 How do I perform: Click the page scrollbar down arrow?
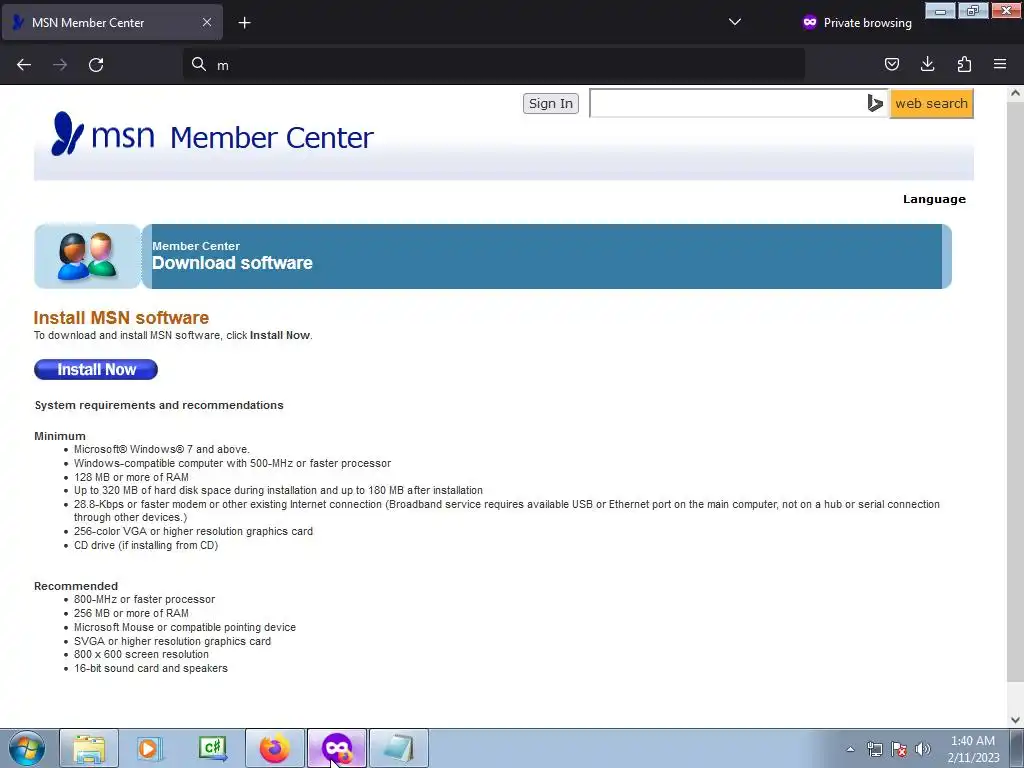(x=1015, y=720)
